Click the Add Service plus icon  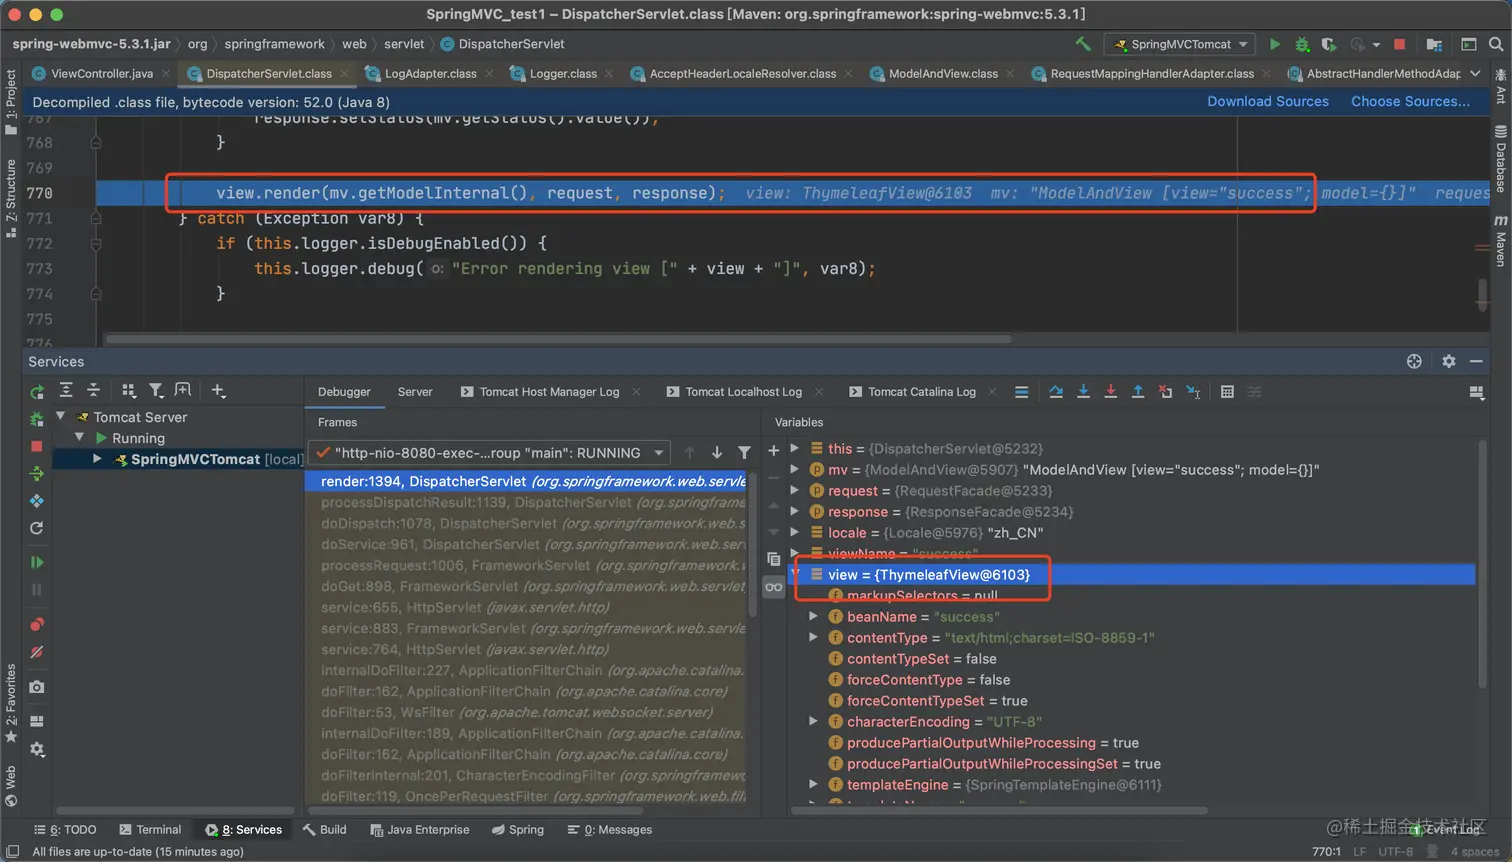[218, 390]
